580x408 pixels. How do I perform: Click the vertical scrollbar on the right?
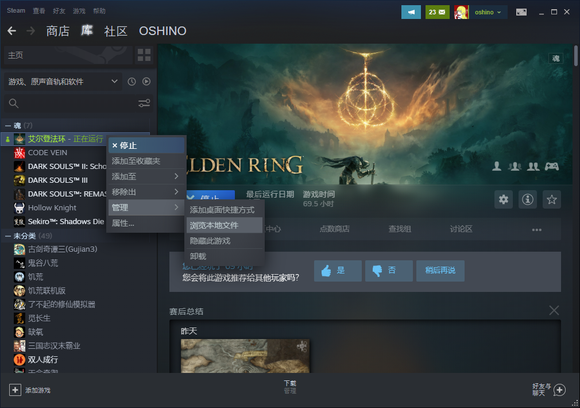point(576,55)
